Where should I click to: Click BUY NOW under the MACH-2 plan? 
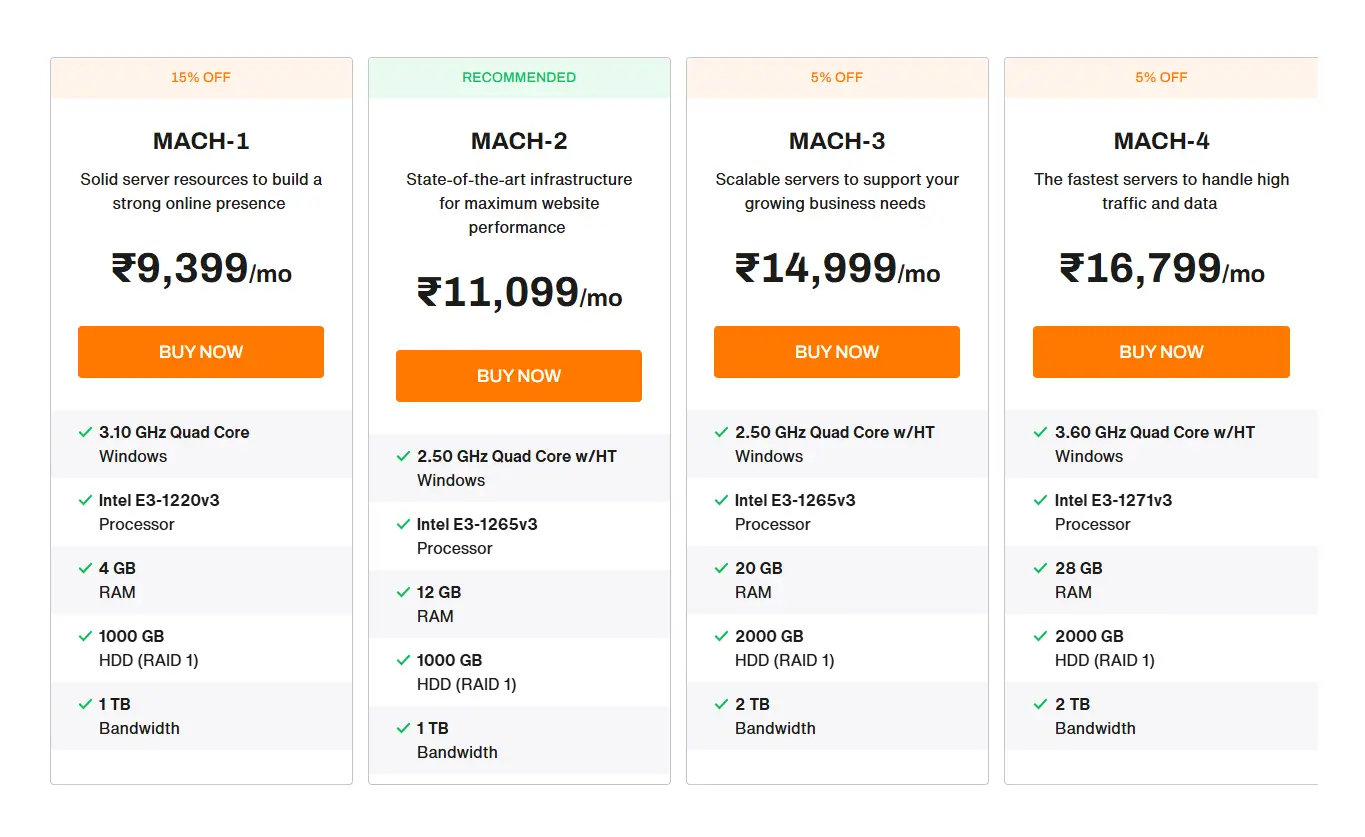coord(518,375)
